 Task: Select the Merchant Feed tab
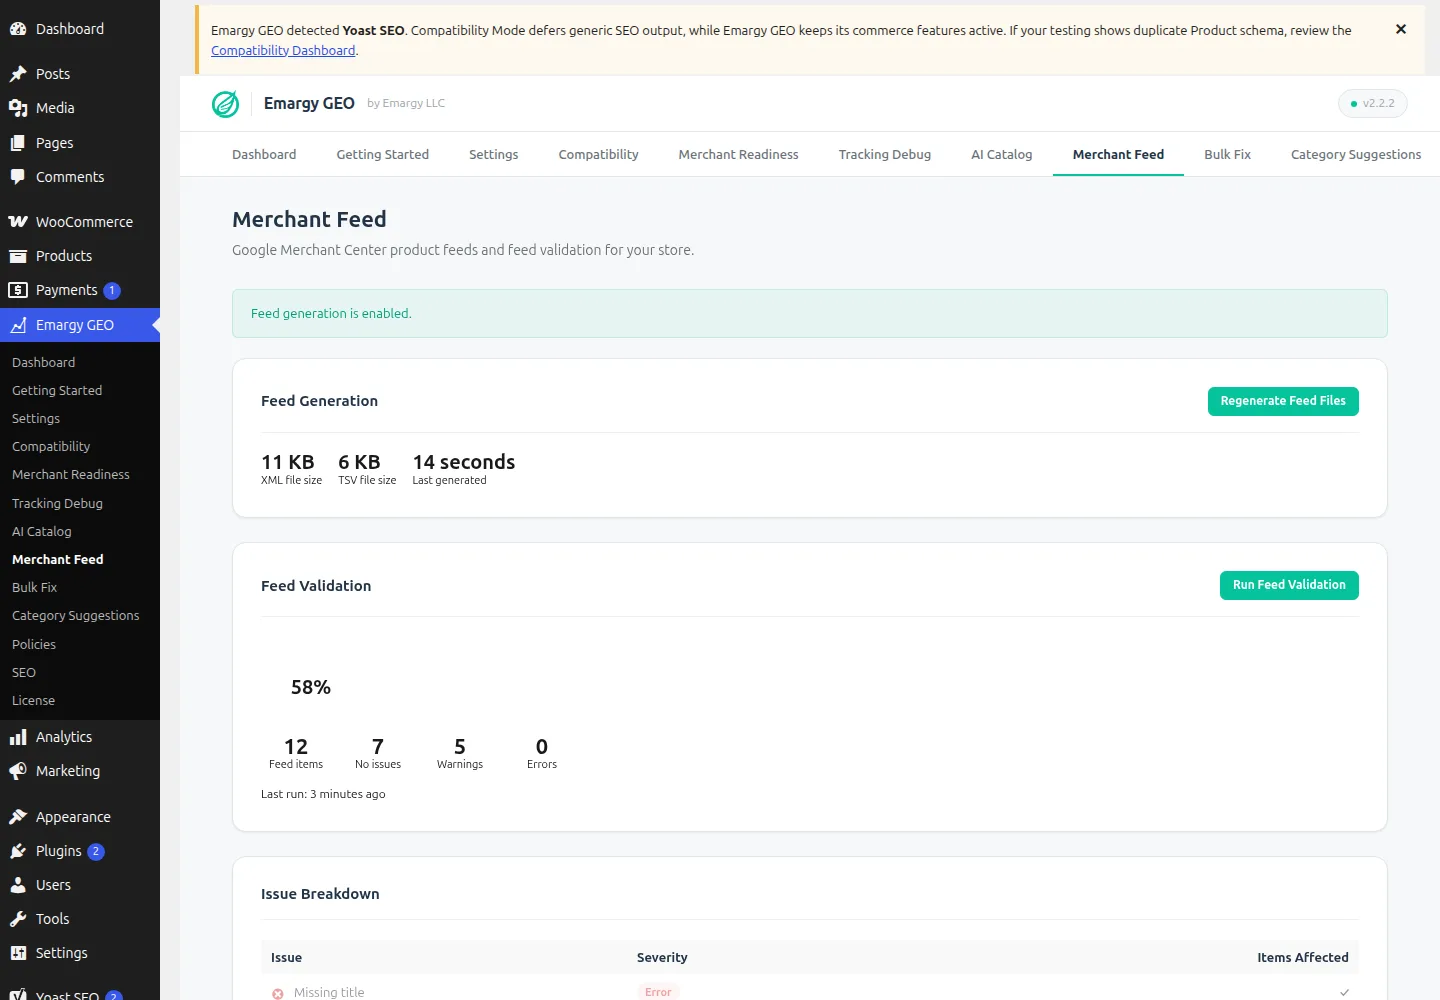[1119, 155]
